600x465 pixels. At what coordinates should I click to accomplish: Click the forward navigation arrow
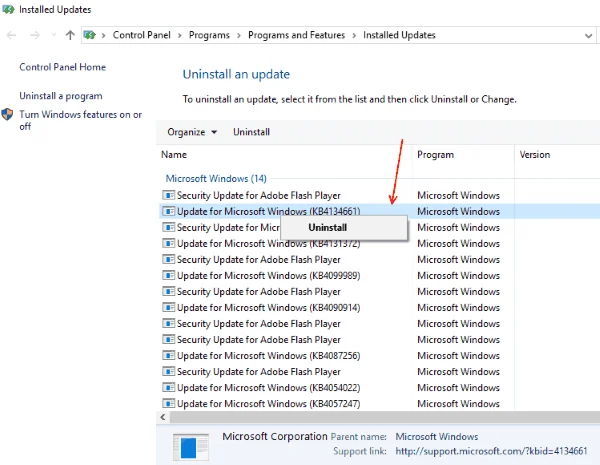coord(35,35)
